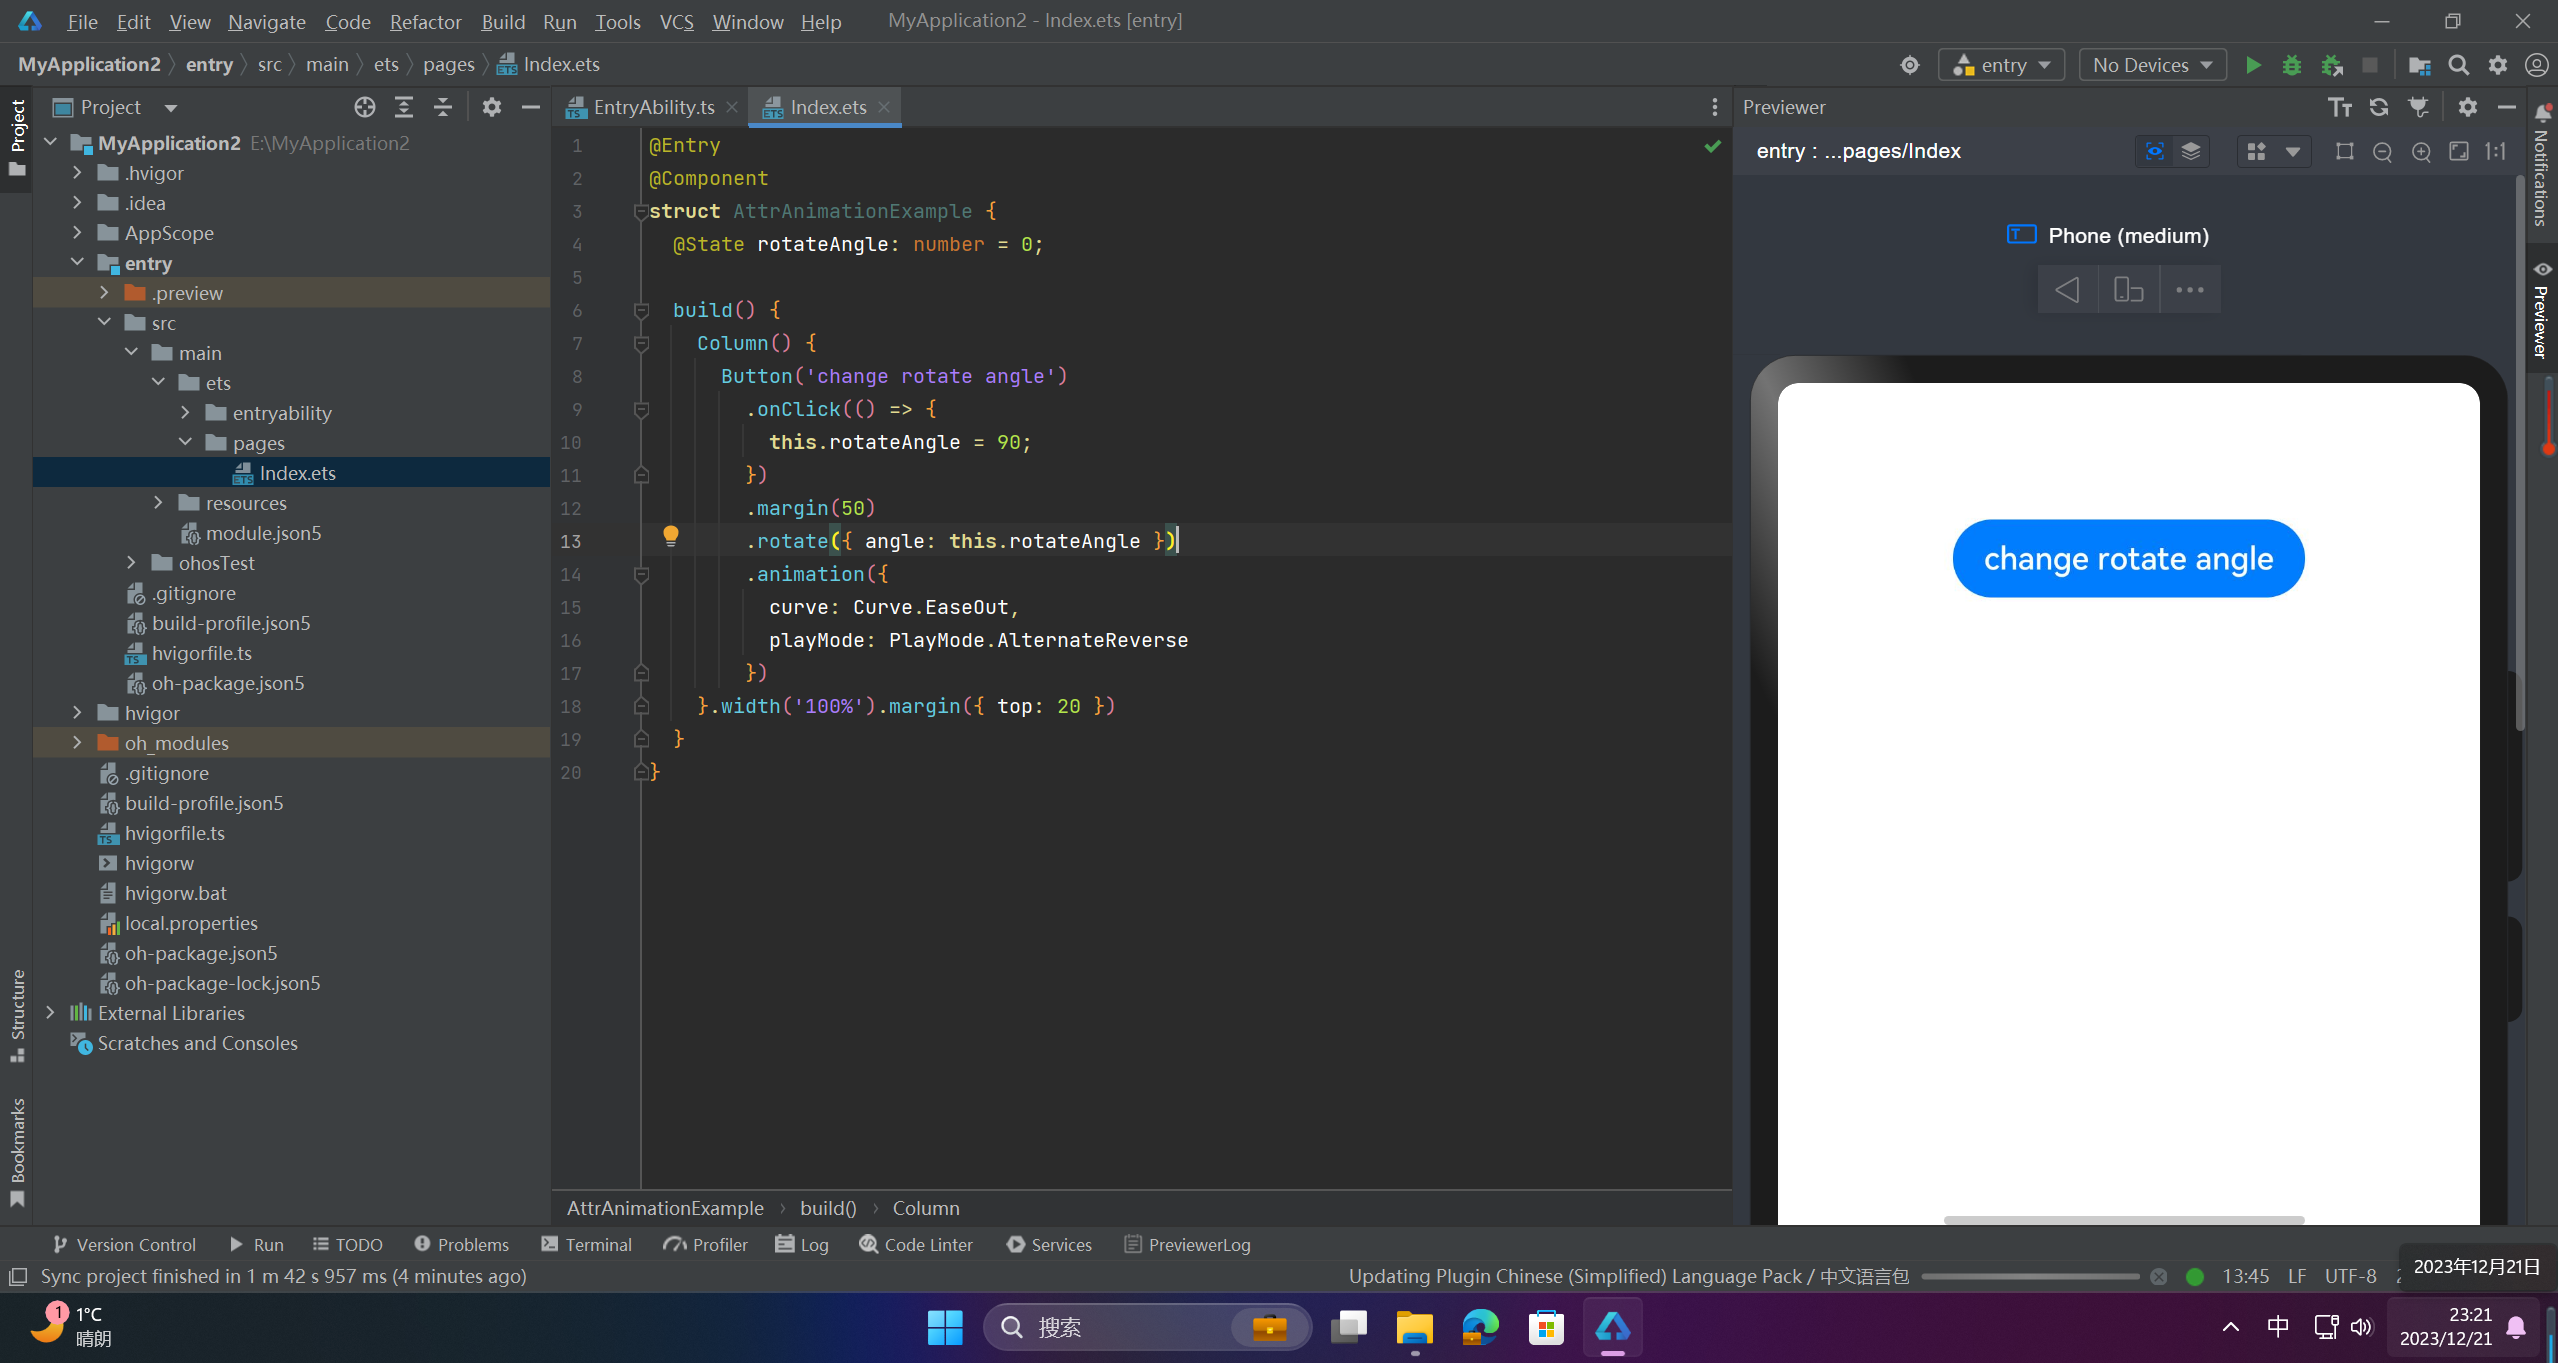Expand External Libraries node
The height and width of the screenshot is (1363, 2558).
point(50,1013)
